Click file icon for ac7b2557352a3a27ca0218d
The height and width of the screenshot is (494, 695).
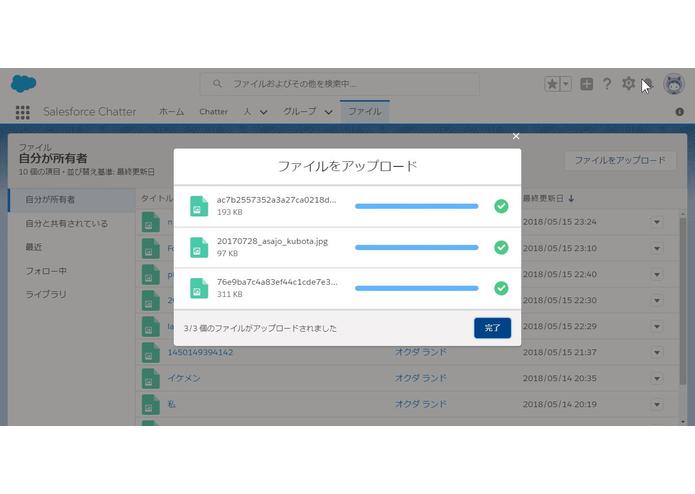pos(199,206)
